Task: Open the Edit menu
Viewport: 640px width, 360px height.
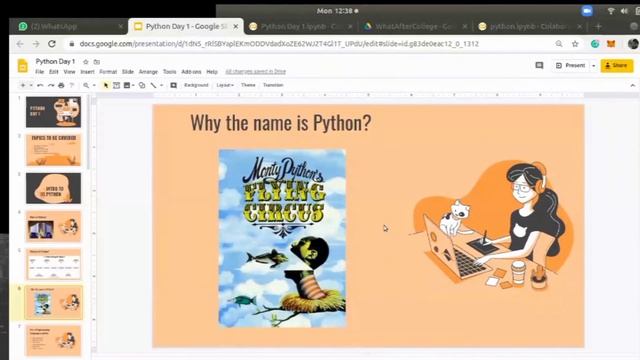Action: coord(53,72)
